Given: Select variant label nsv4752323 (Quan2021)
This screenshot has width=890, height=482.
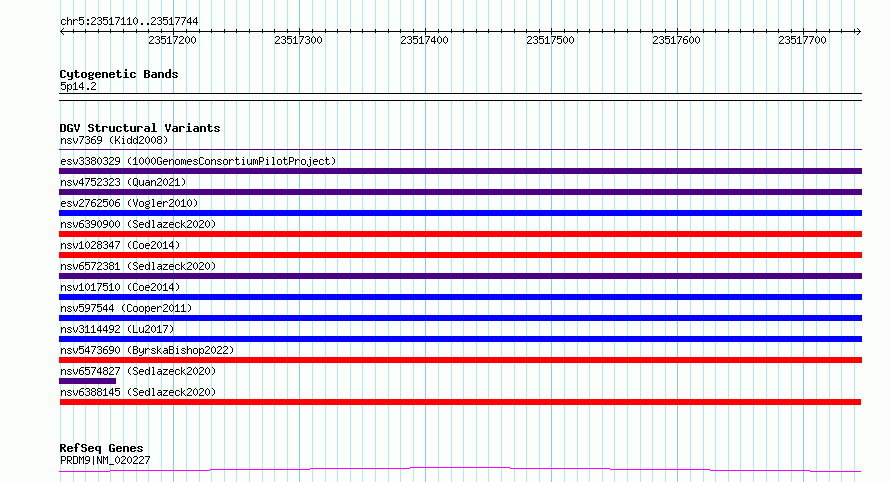Looking at the screenshot, I should [x=123, y=182].
